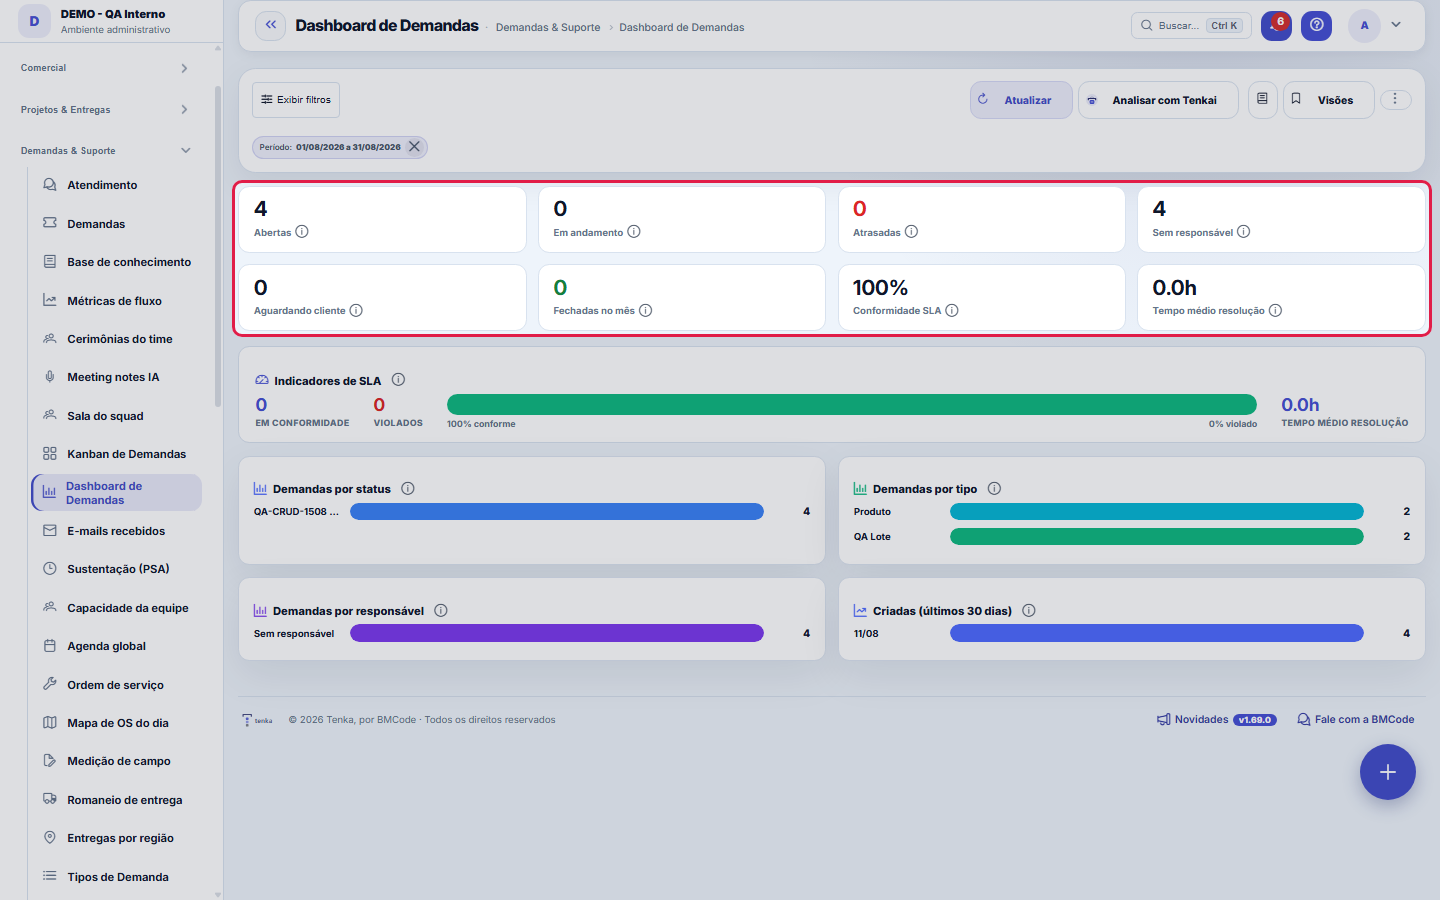Open Métricas de fluxo in sidebar
The image size is (1440, 900).
[117, 301]
